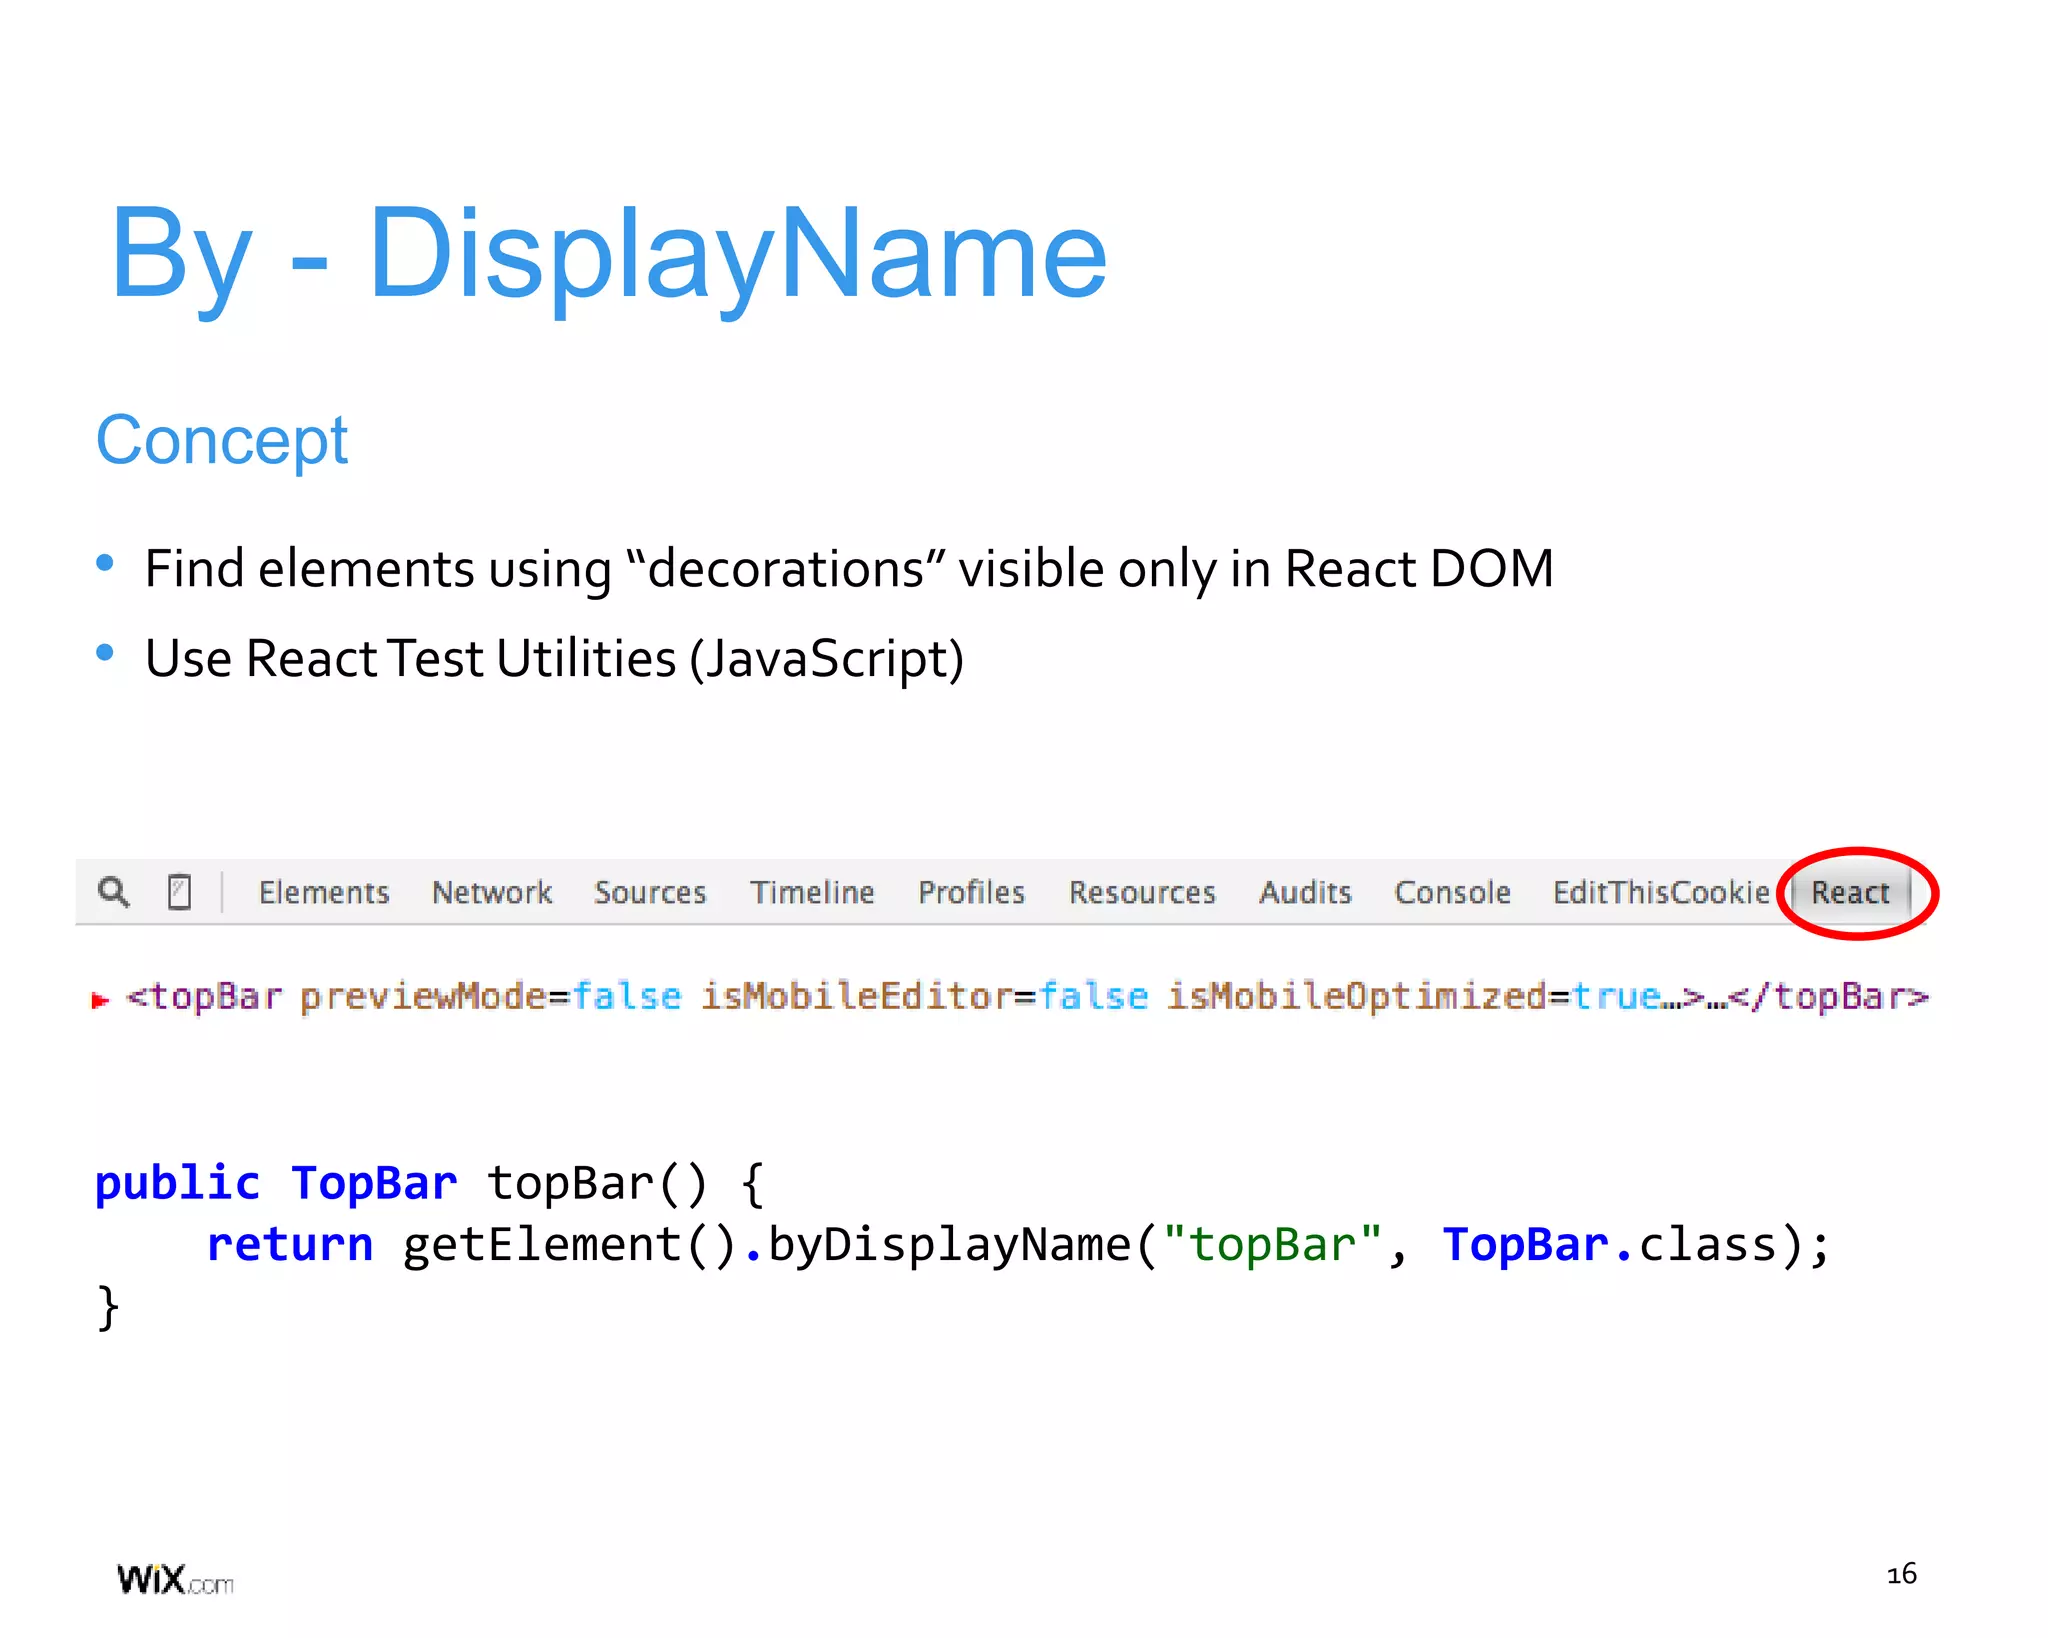
Task: Show the Resources tab
Action: (x=1142, y=892)
